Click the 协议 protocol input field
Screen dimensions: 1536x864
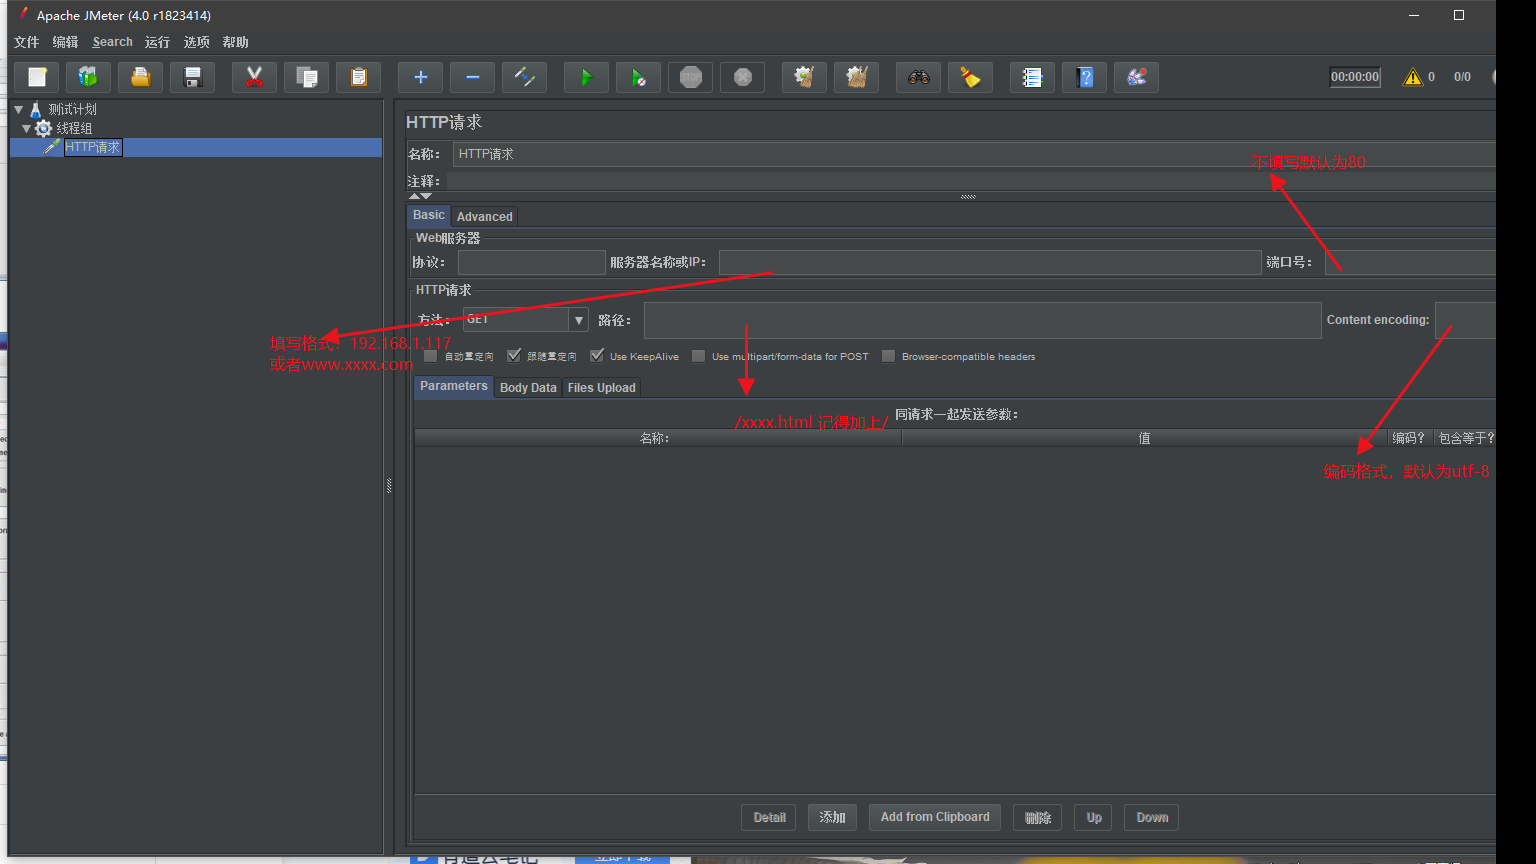click(532, 262)
